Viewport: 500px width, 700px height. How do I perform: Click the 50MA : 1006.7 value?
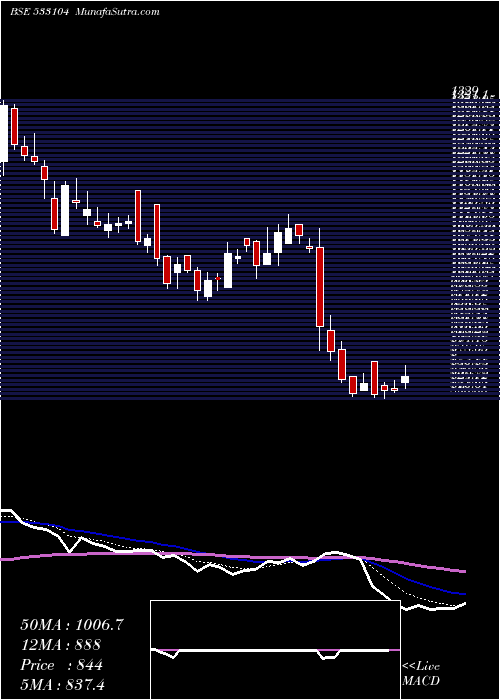click(71, 625)
